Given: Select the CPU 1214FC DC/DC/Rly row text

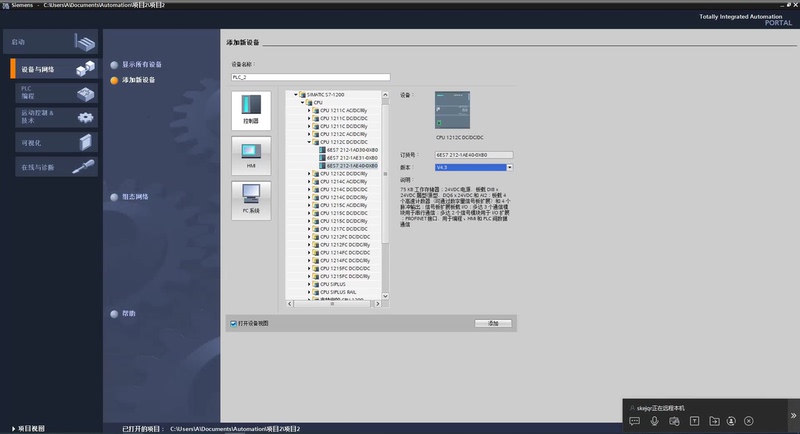Looking at the screenshot, I should [x=345, y=261].
